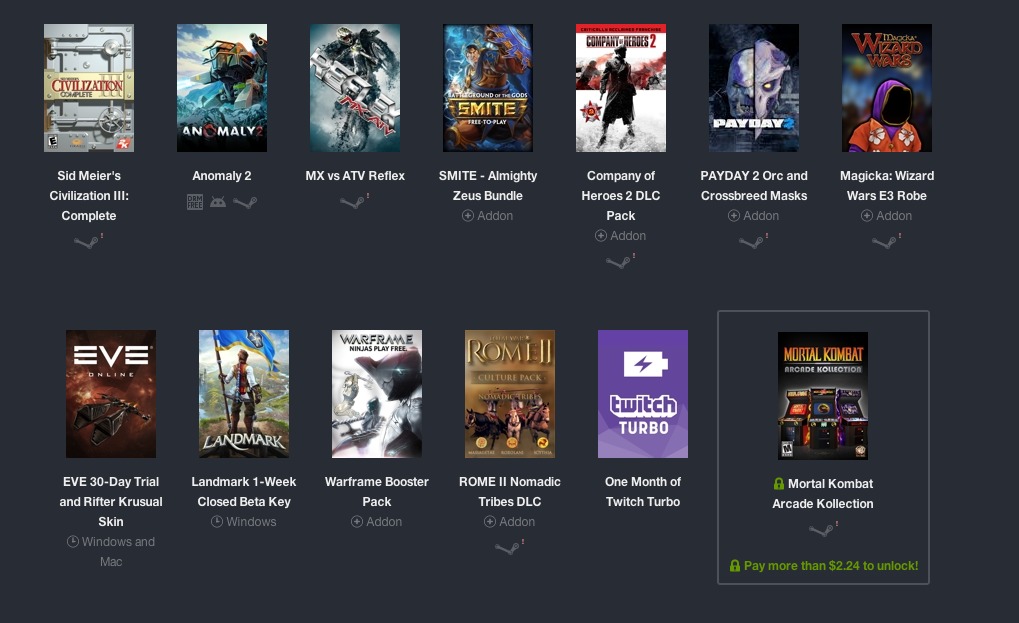Select the ROME II Culture Pack cover
This screenshot has width=1019, height=623.
[x=510, y=394]
